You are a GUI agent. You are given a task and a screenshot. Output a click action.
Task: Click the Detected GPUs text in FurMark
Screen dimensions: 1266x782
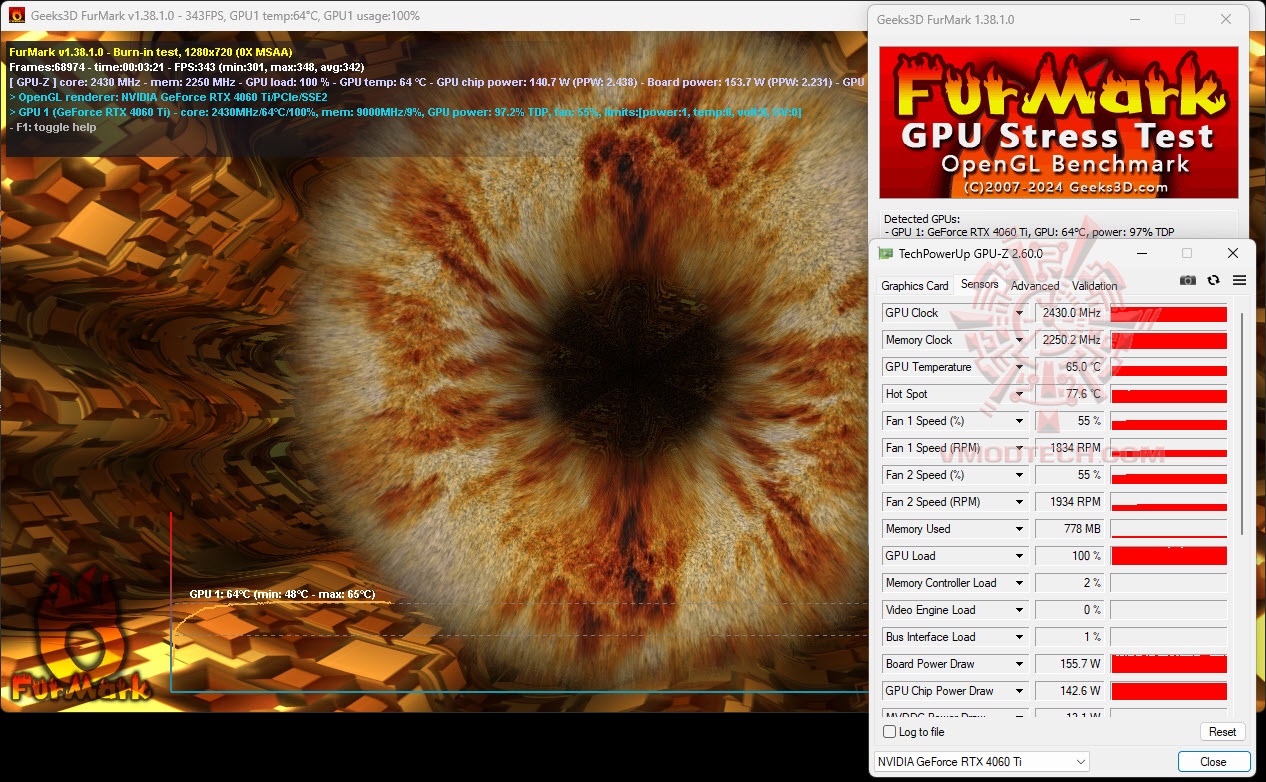921,219
